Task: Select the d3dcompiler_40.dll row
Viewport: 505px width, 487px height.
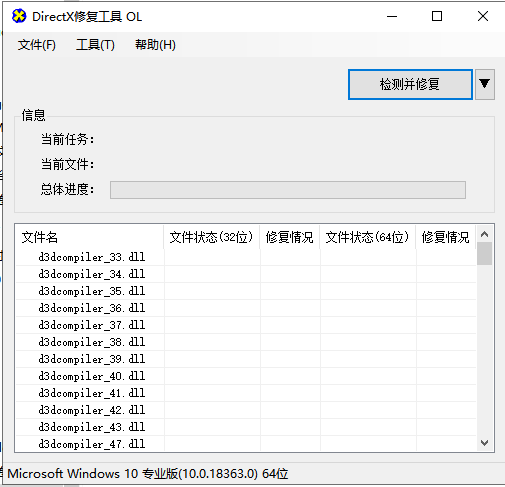Action: (246, 376)
